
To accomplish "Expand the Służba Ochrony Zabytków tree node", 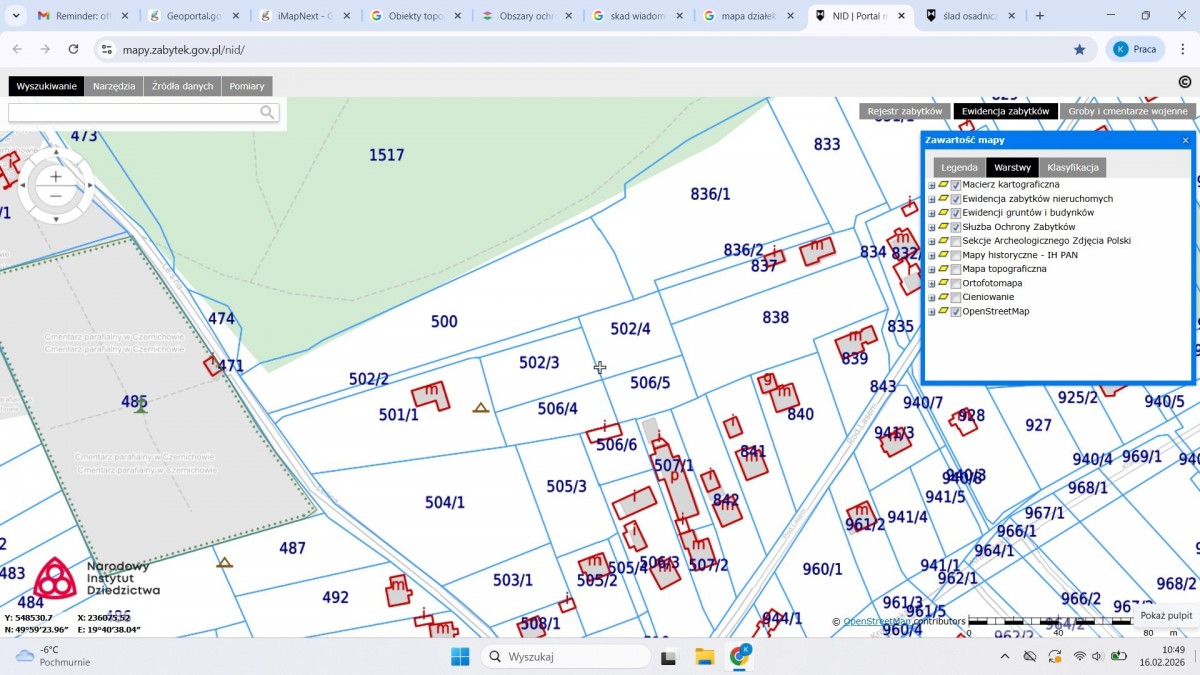I will click(x=932, y=228).
